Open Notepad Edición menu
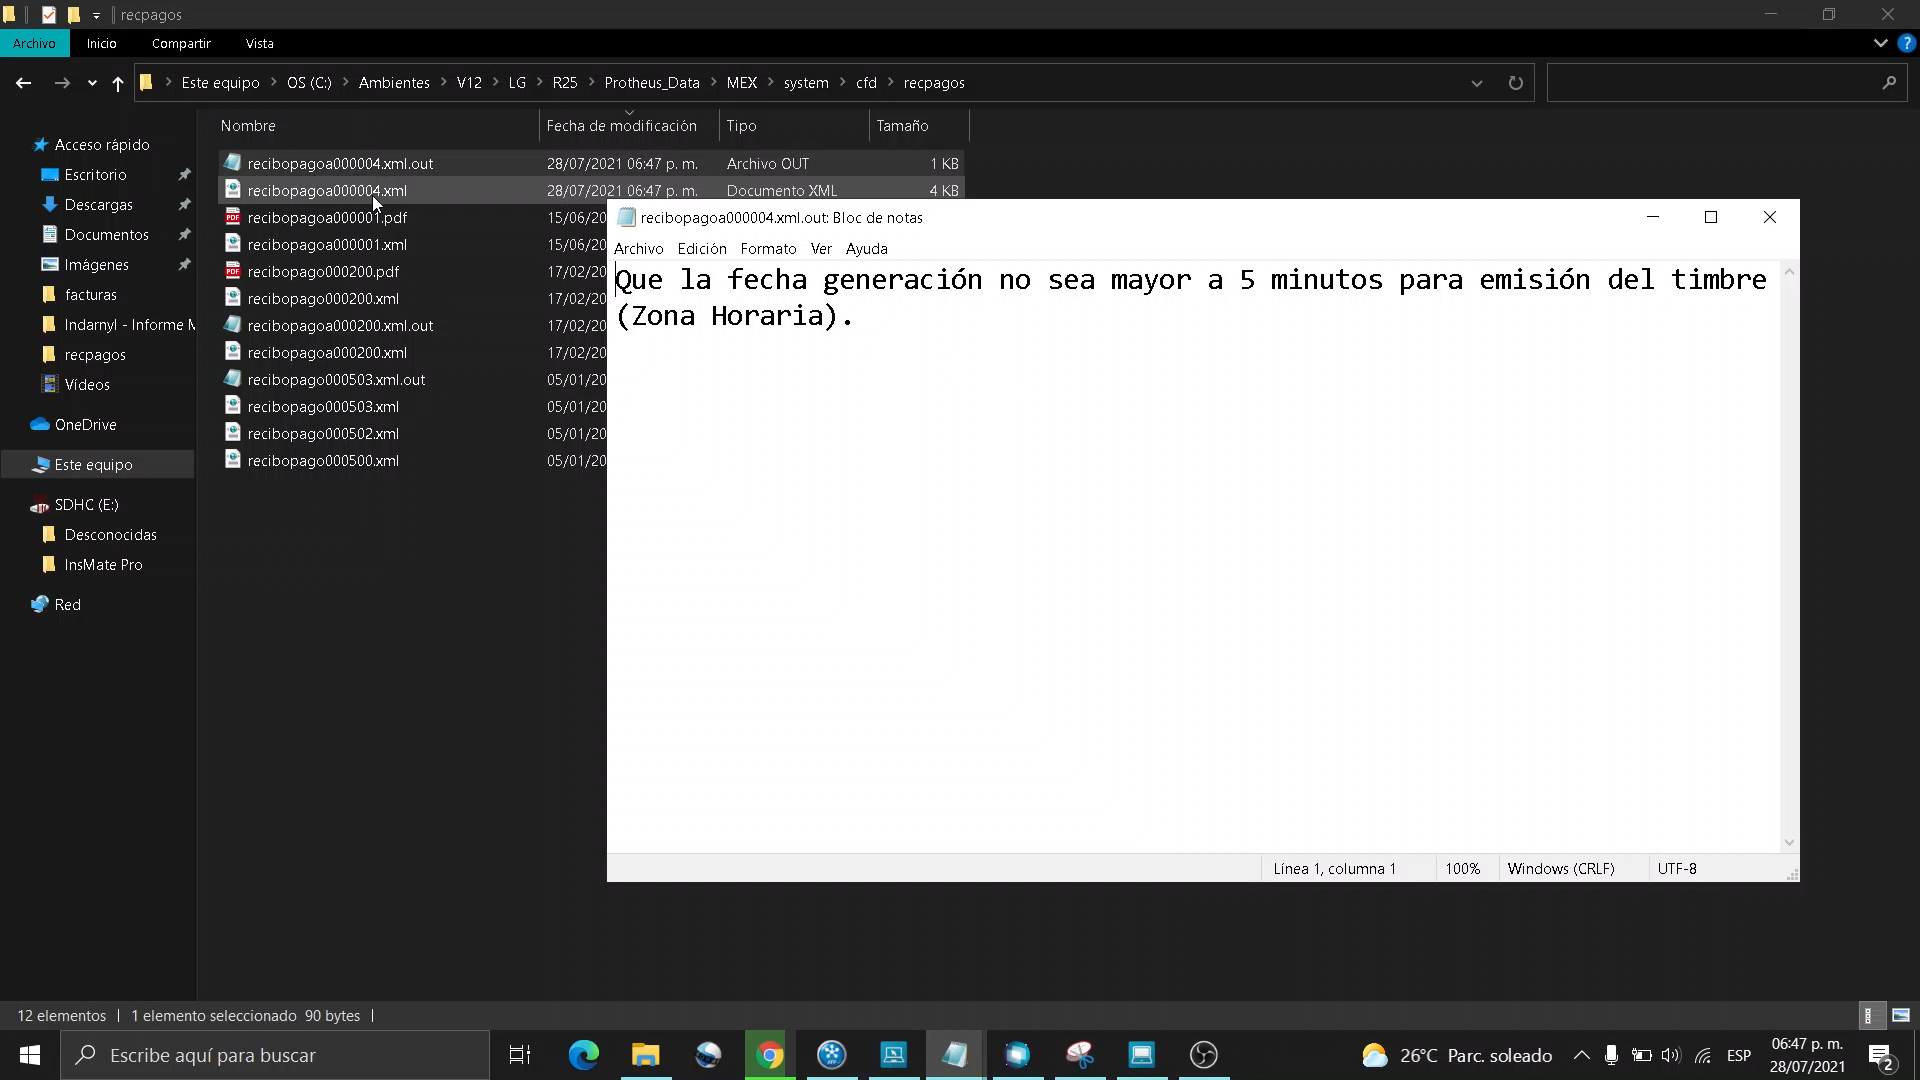1920x1080 pixels. [702, 249]
